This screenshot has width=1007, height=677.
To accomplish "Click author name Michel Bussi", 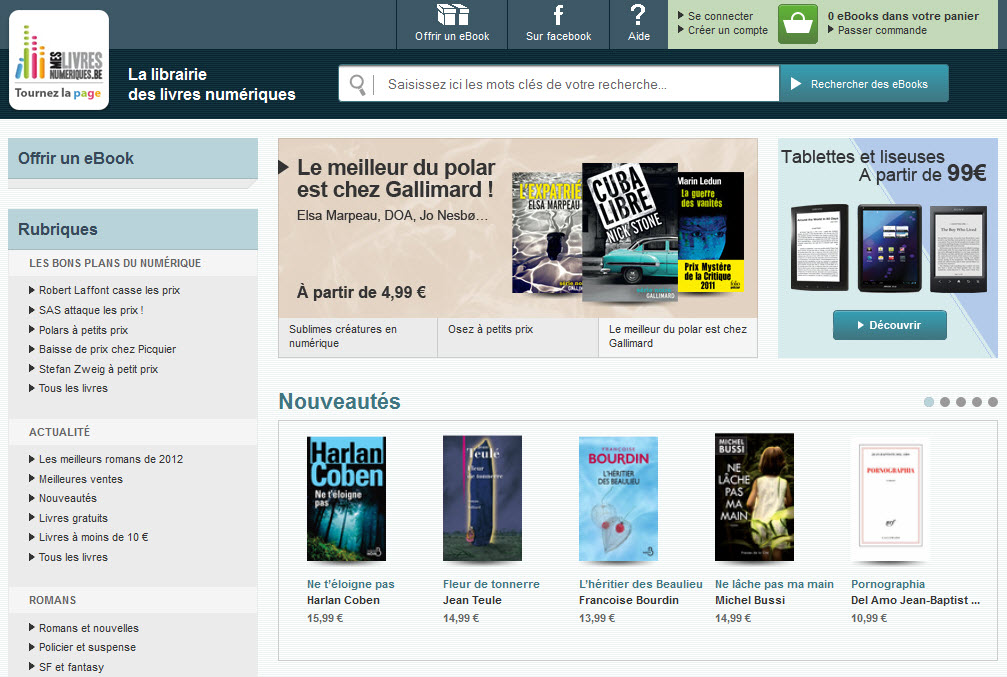I will [x=750, y=601].
